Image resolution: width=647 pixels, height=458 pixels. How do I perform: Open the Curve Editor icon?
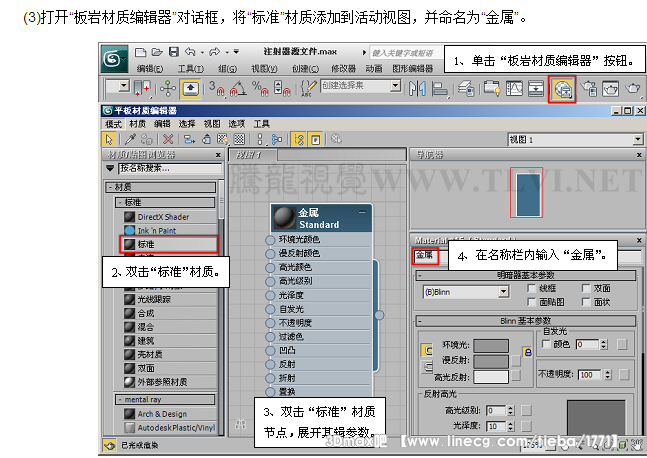click(x=514, y=89)
